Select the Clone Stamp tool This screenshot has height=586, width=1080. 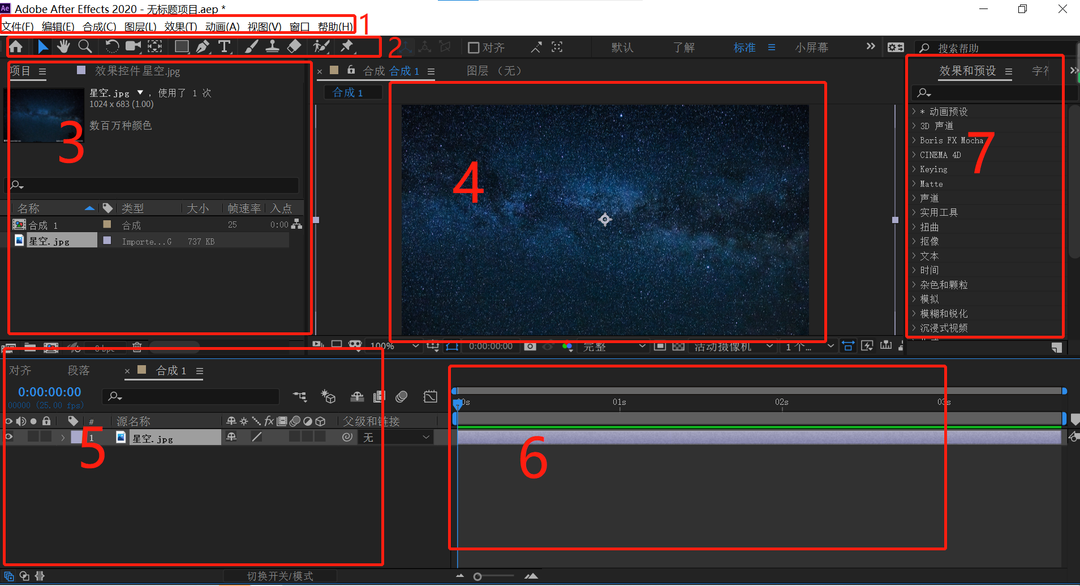click(272, 47)
